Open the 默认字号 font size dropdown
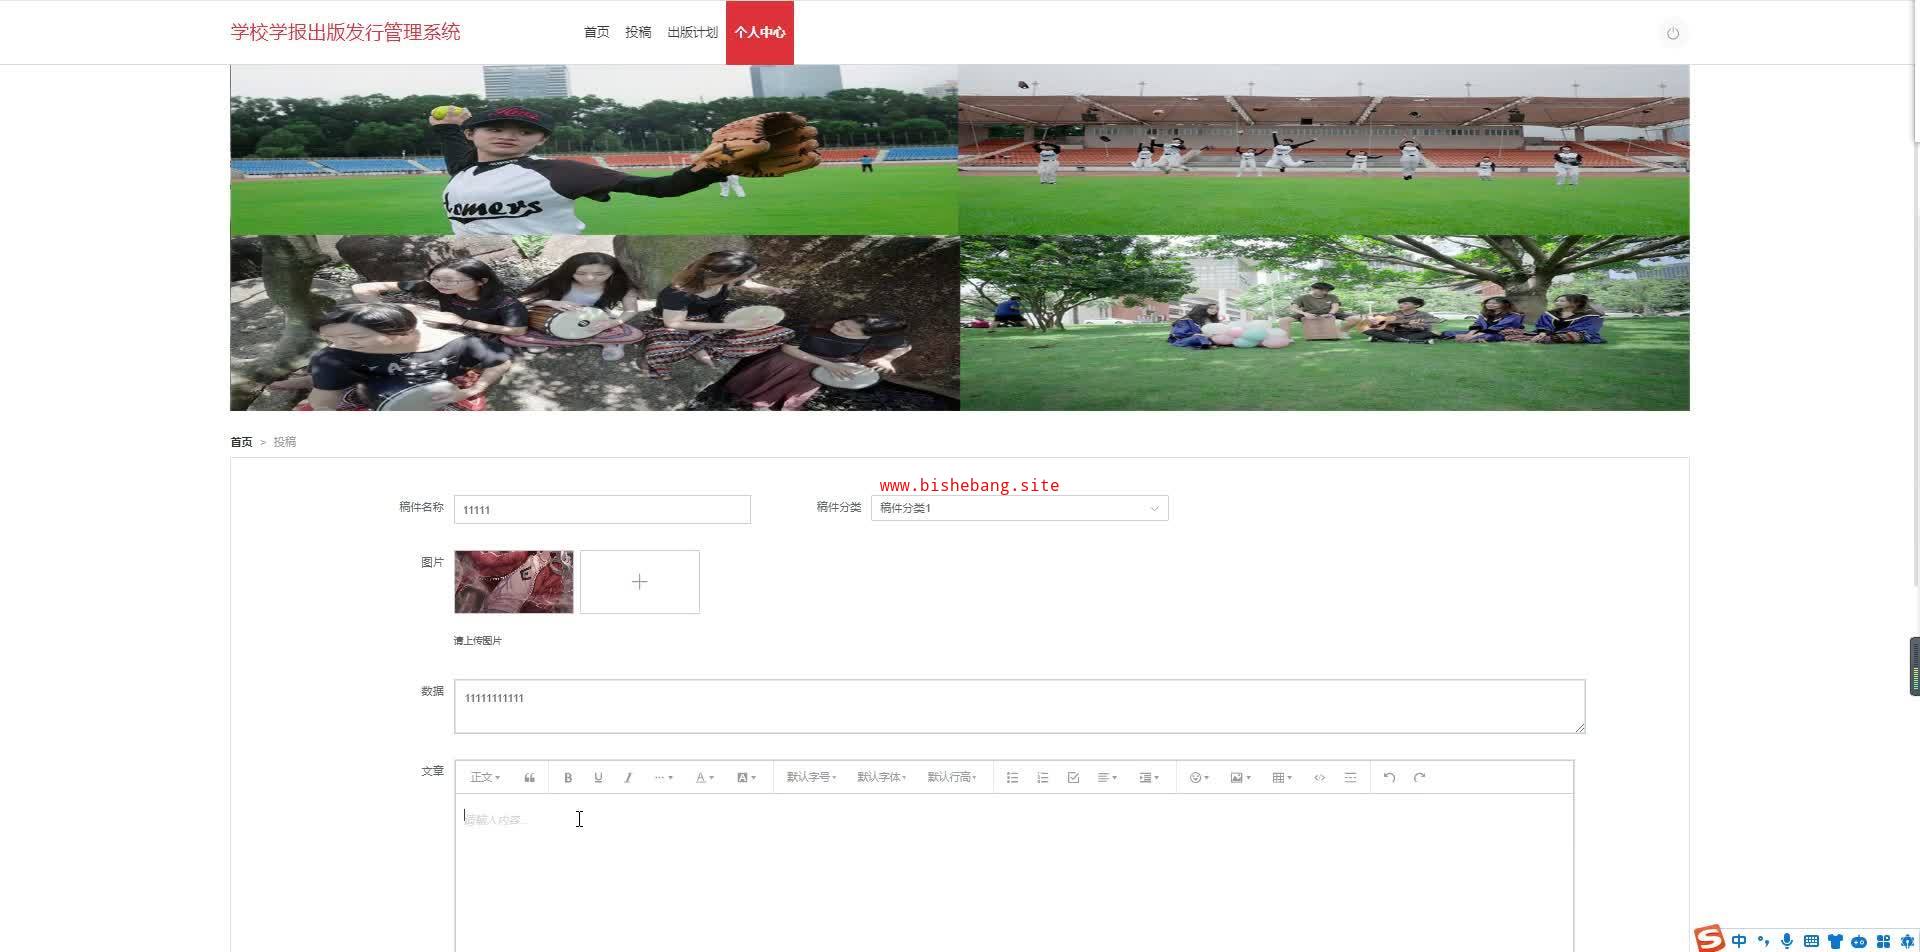The image size is (1920, 952). pos(811,778)
